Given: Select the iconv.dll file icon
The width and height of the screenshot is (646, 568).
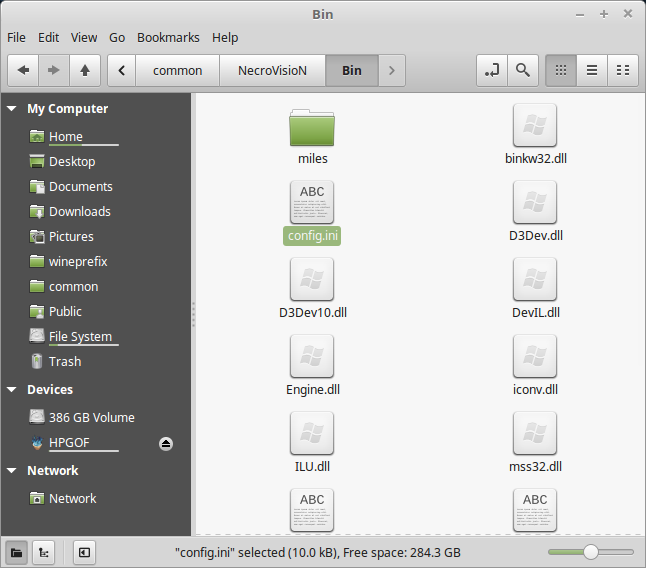Looking at the screenshot, I should pos(535,356).
